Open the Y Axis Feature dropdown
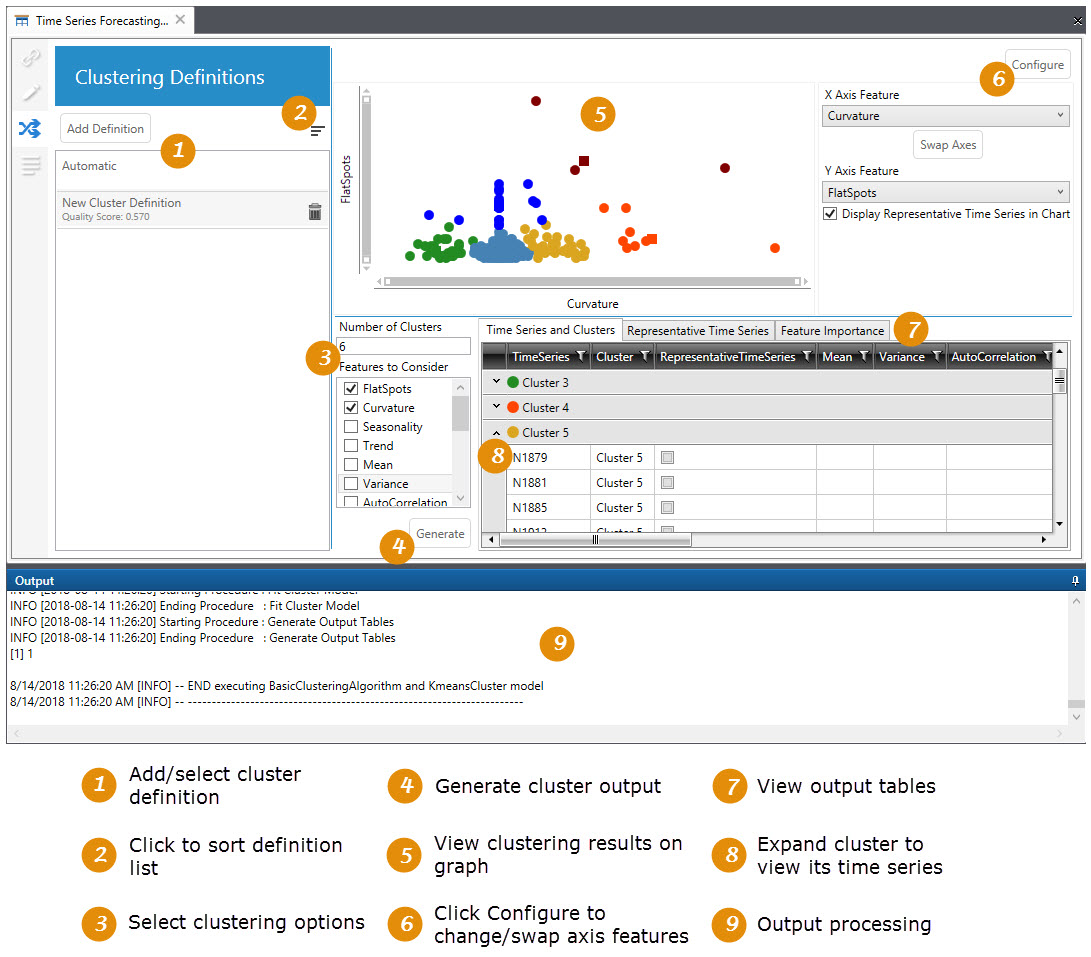The height and width of the screenshot is (957, 1091). (945, 193)
